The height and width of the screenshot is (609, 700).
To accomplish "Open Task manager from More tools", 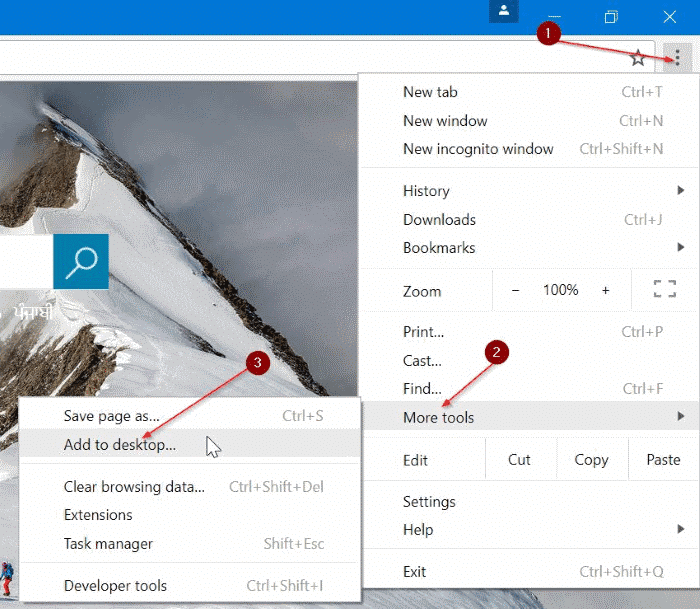I will click(190, 543).
